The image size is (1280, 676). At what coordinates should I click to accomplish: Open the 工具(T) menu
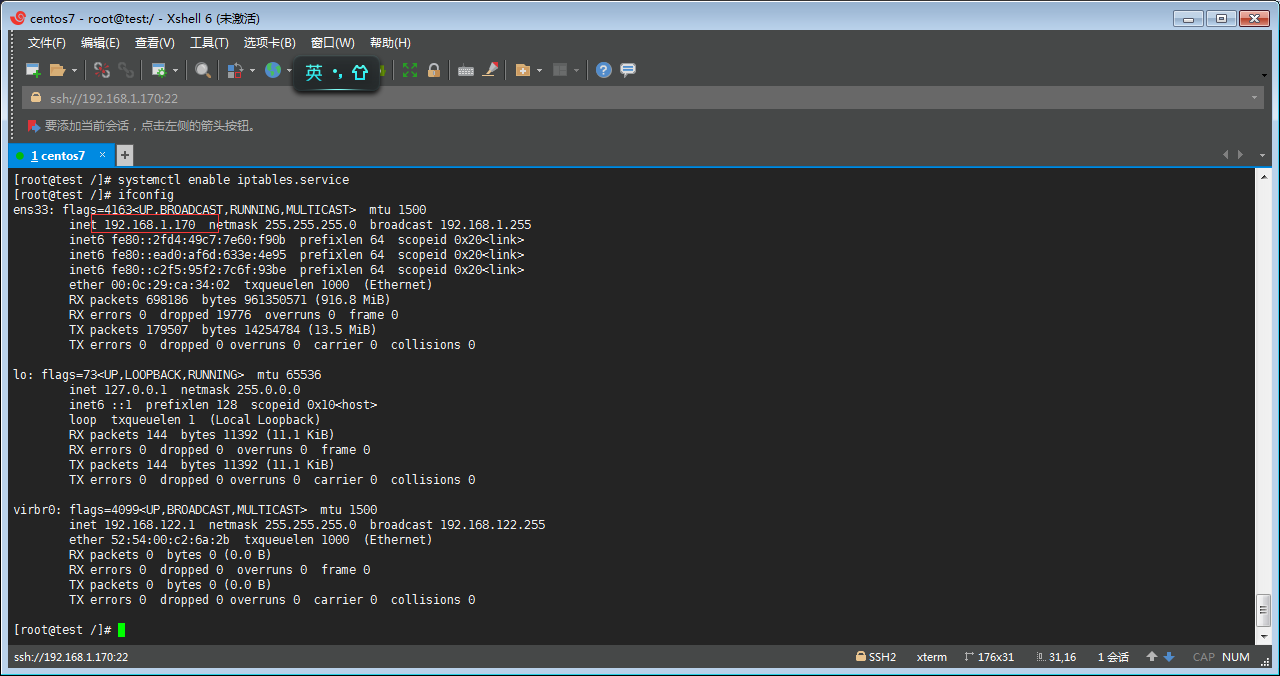coord(209,43)
